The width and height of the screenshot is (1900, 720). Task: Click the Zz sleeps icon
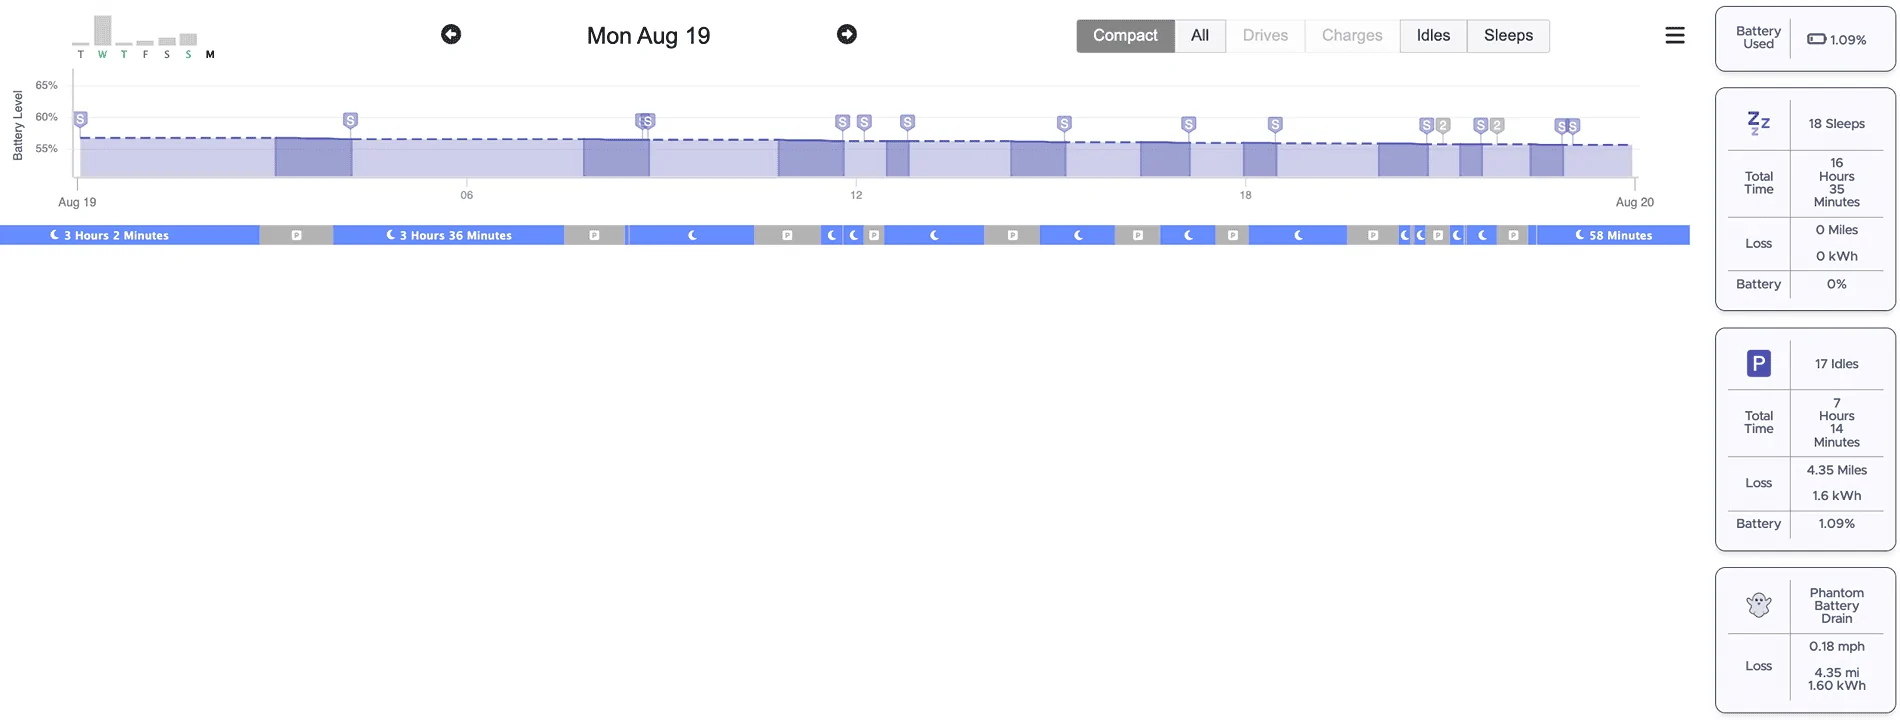[x=1758, y=123]
